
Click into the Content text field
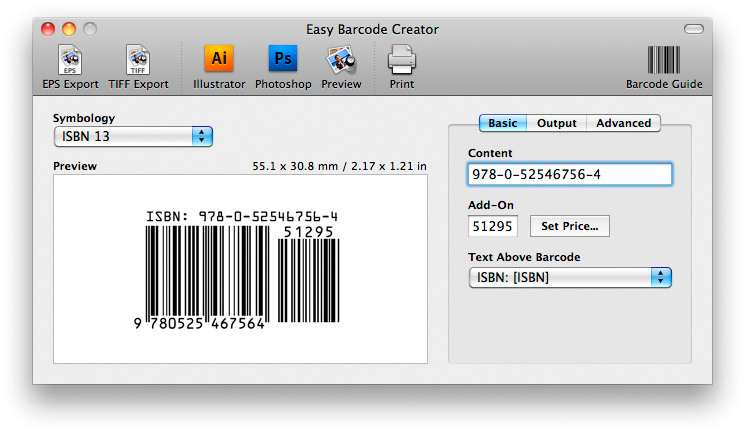click(x=569, y=174)
